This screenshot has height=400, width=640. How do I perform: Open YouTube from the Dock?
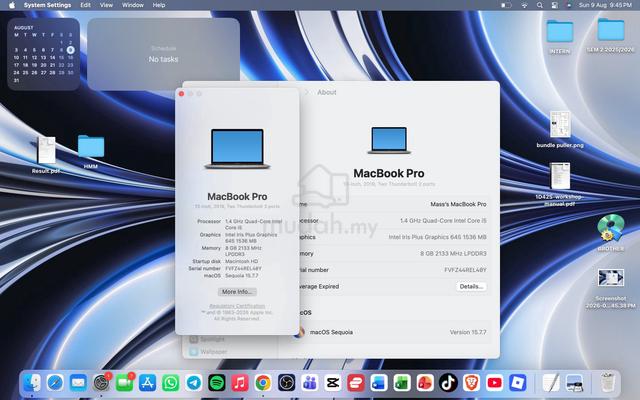pyautogui.click(x=495, y=383)
